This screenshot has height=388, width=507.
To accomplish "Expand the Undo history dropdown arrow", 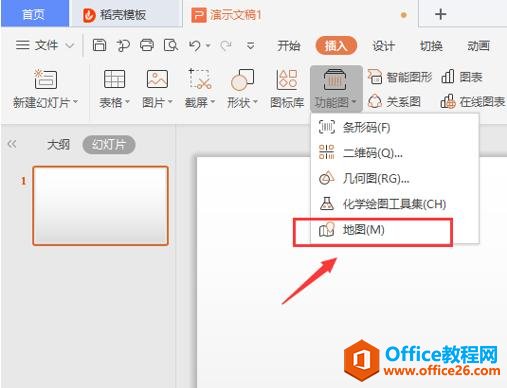I will [208, 45].
